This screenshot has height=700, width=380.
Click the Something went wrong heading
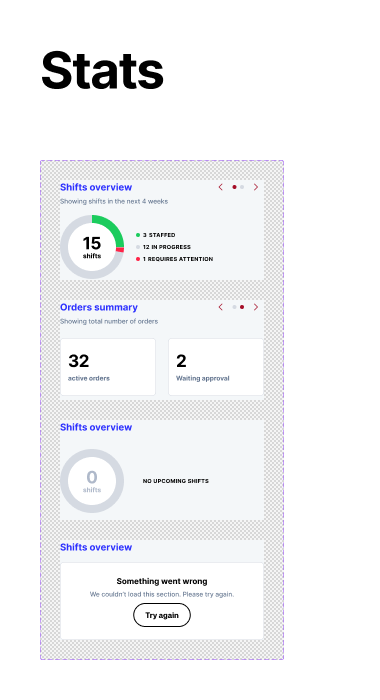click(x=162, y=581)
